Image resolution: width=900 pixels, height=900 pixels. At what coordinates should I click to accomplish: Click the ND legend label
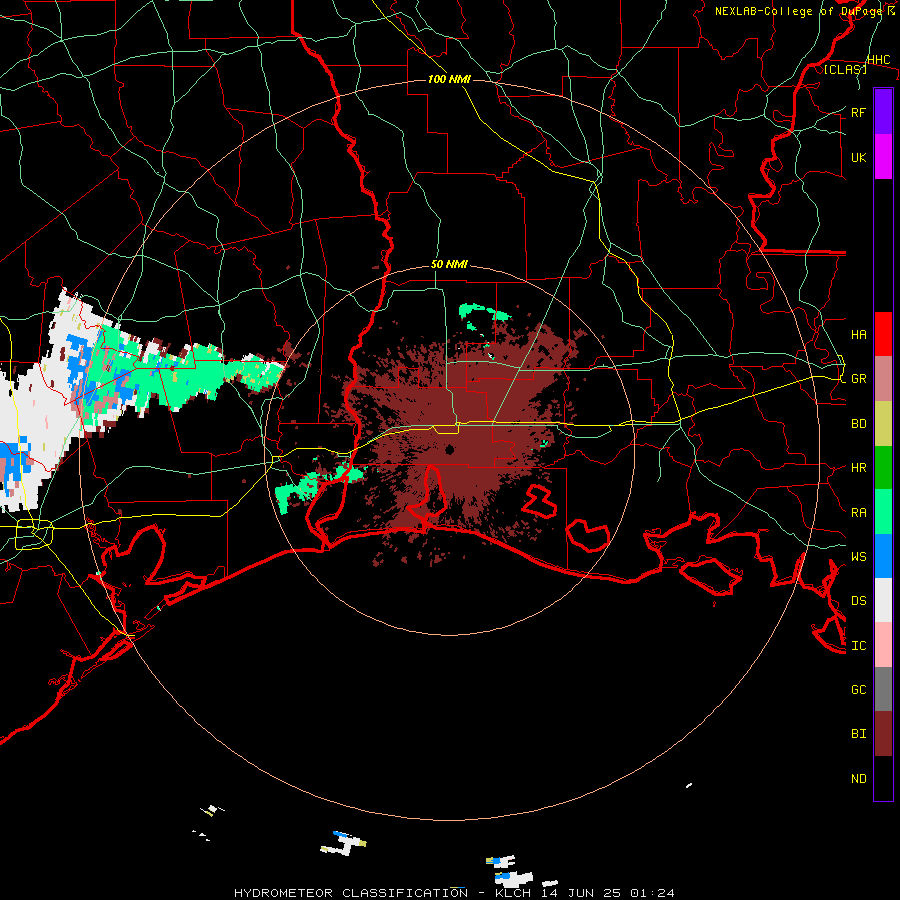[858, 778]
